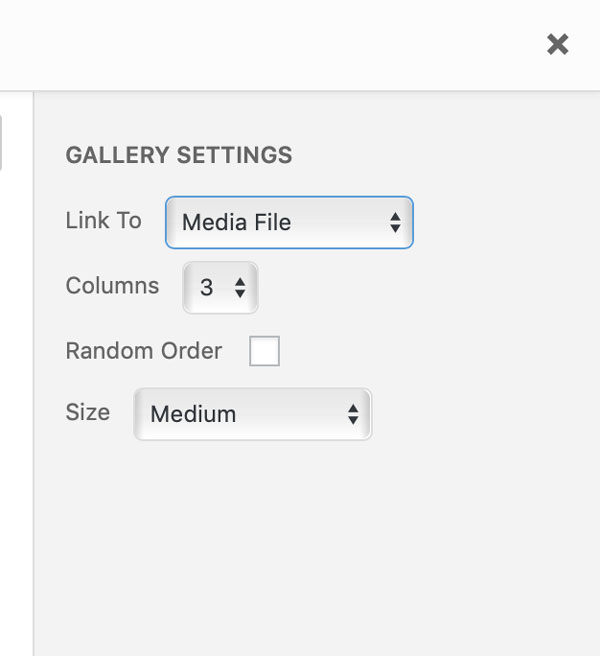The width and height of the screenshot is (600, 656).
Task: Close the gallery settings modal
Action: coord(557,44)
